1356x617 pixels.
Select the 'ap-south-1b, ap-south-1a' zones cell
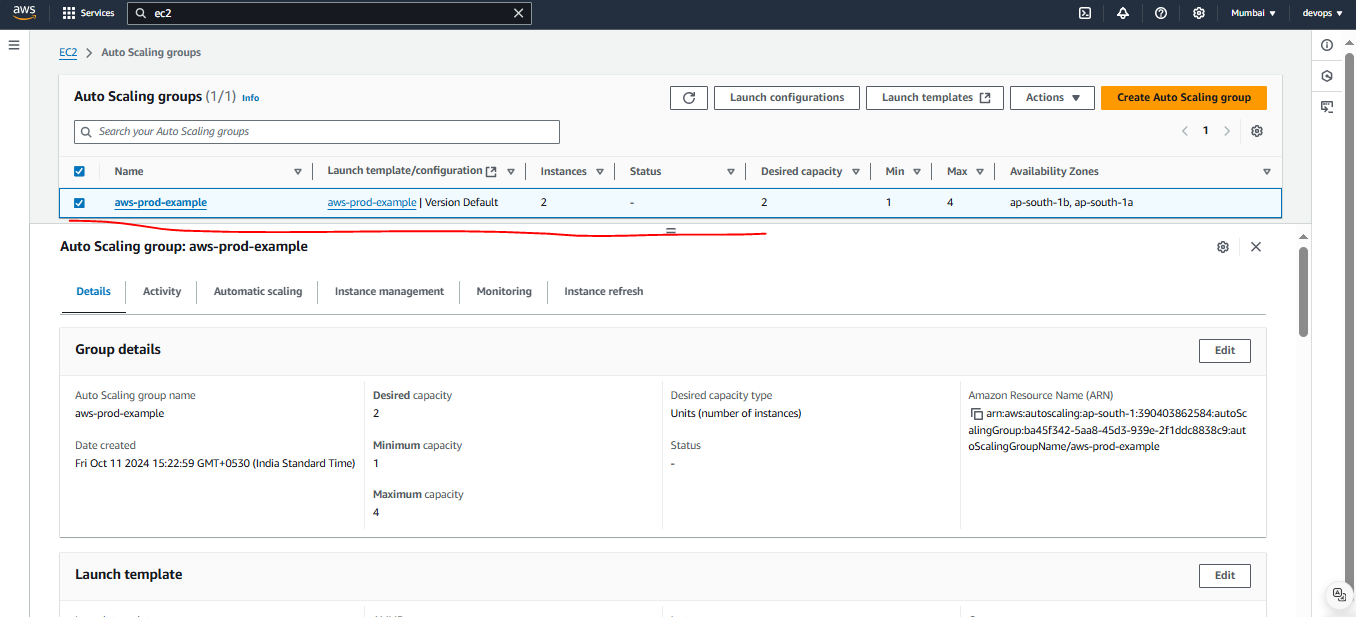coord(1071,203)
